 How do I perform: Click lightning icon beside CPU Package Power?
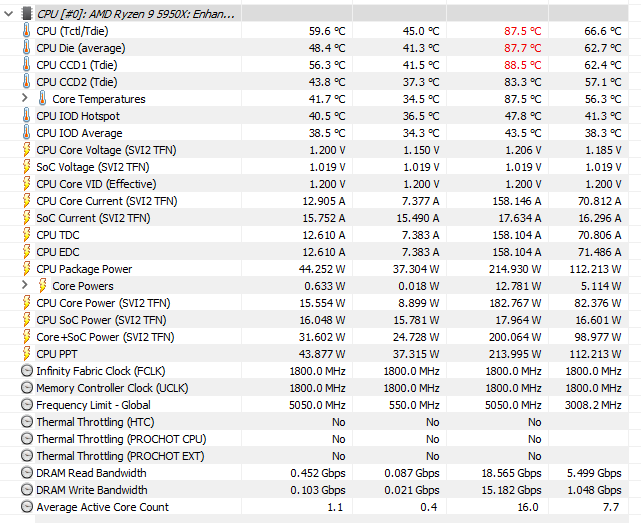point(27,269)
